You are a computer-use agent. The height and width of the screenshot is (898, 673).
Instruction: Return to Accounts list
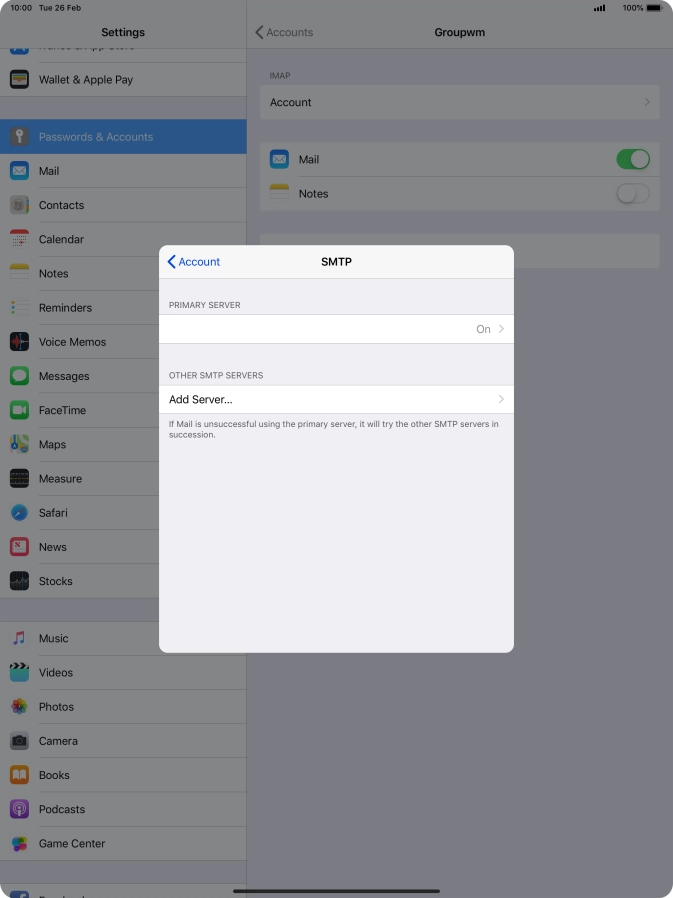(x=284, y=33)
